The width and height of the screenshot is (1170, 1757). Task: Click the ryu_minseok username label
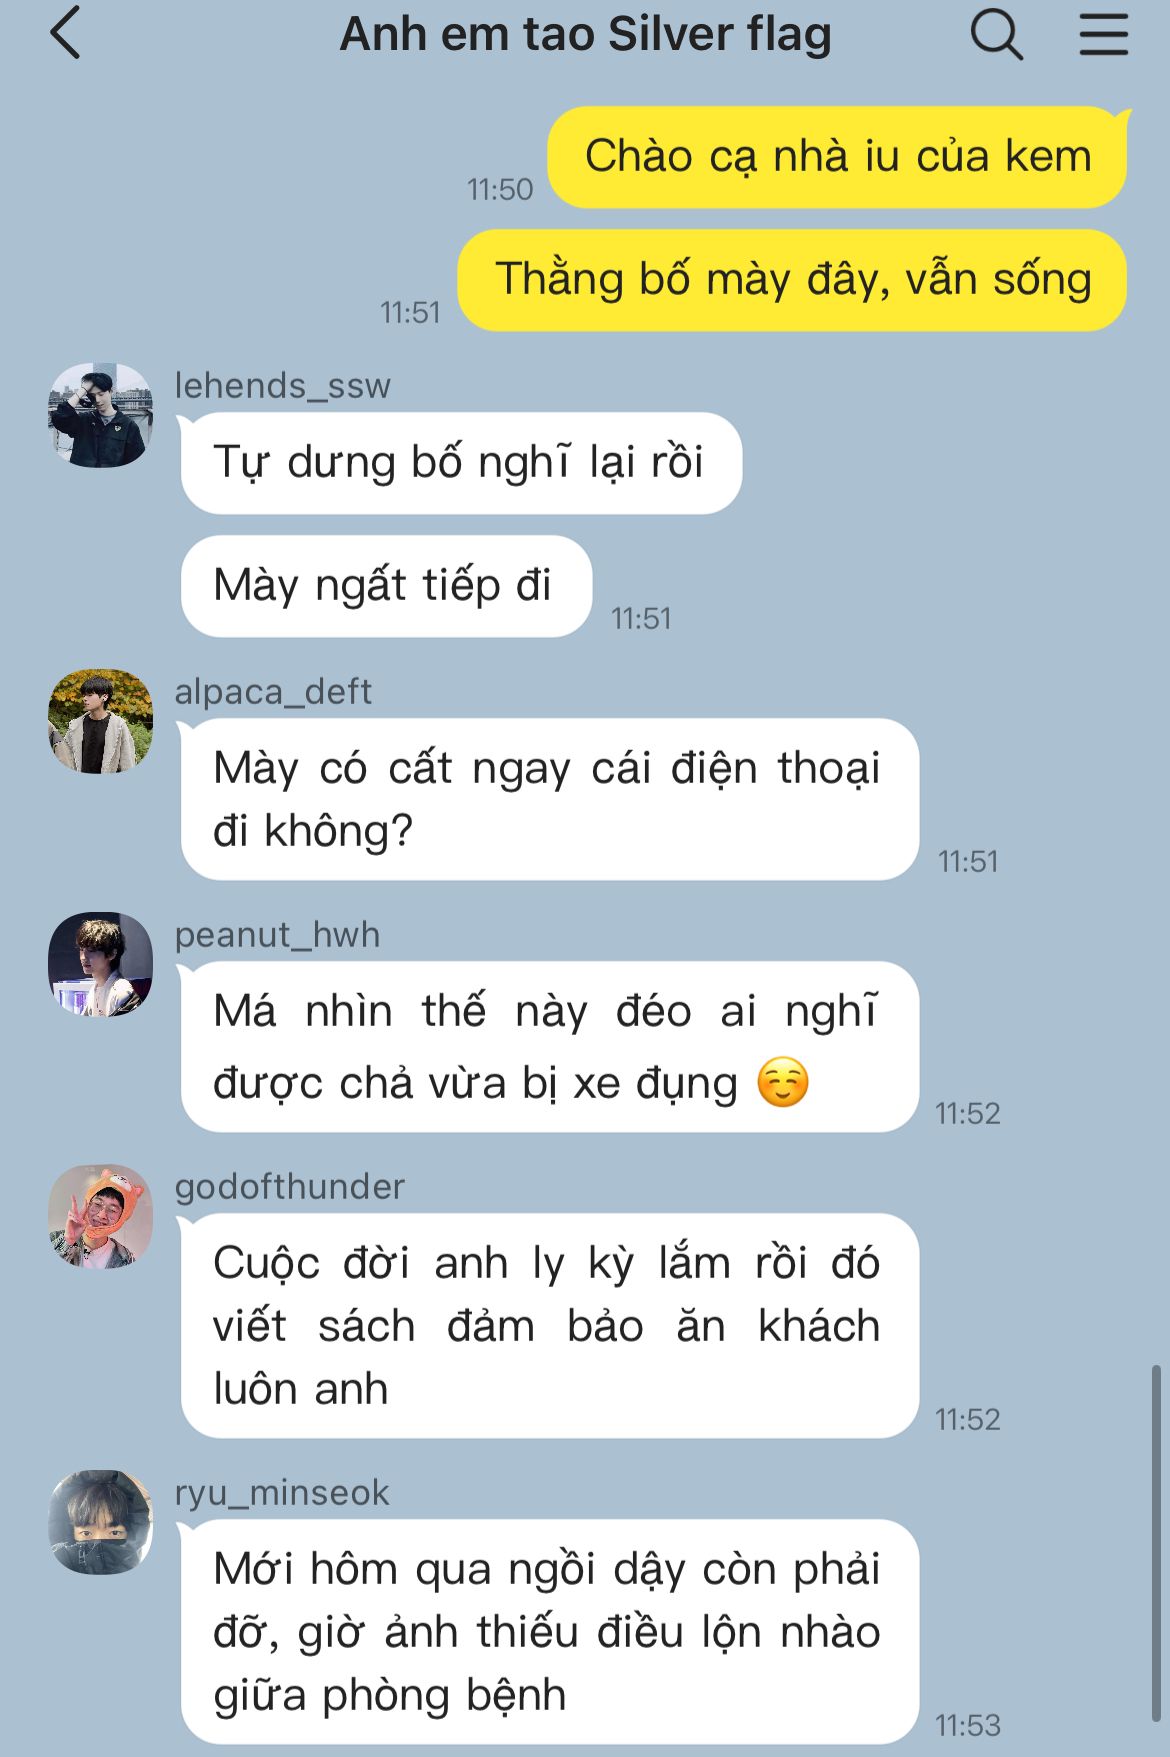(281, 1492)
